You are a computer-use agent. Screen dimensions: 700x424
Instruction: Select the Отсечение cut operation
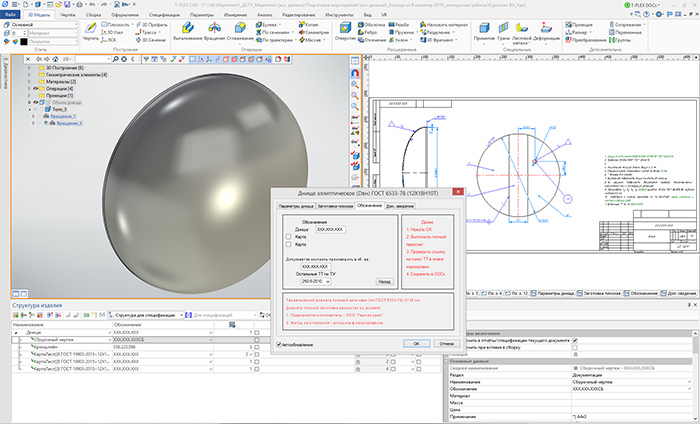[x=372, y=40]
